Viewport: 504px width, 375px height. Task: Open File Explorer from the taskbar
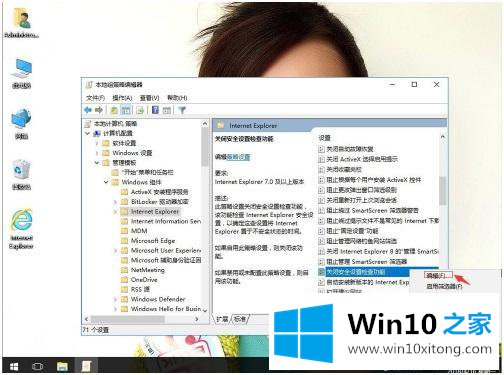tap(62, 367)
